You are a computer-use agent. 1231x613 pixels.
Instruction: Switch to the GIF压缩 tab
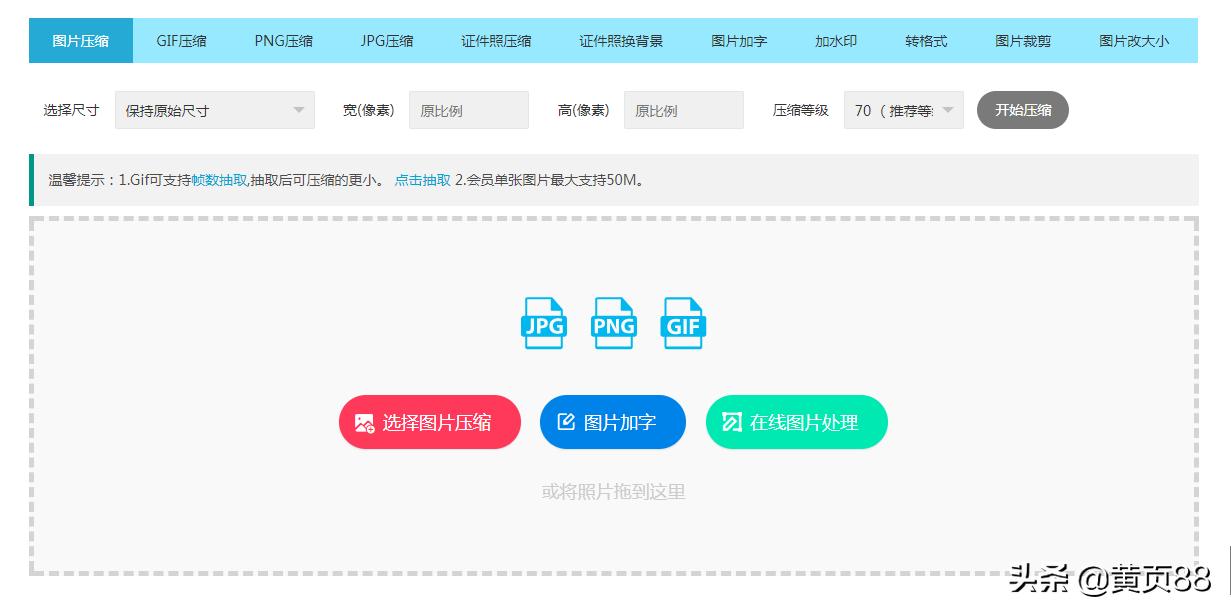(x=180, y=40)
